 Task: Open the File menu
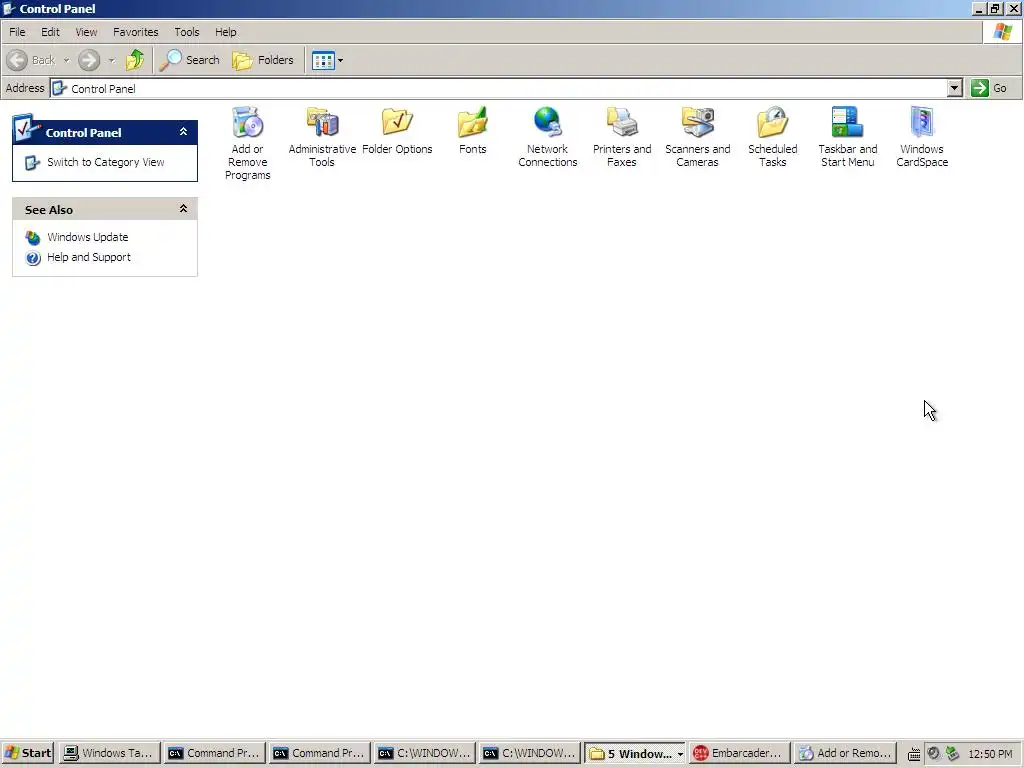click(18, 32)
